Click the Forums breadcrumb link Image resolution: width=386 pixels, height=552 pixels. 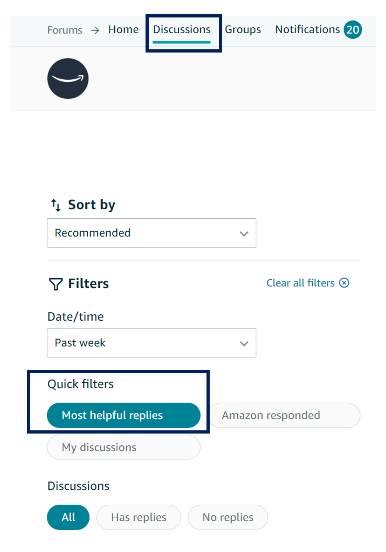pyautogui.click(x=65, y=30)
